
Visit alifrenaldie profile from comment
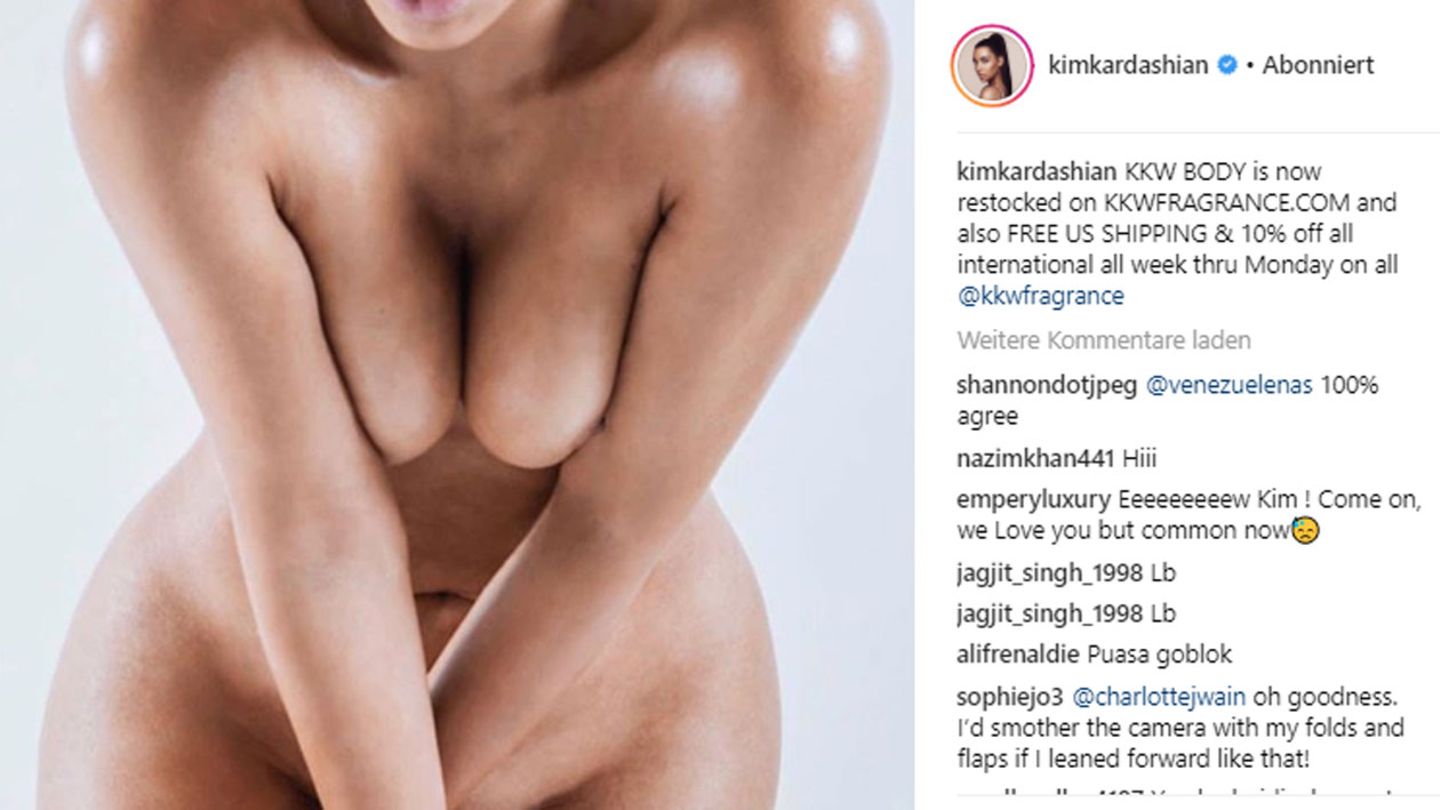point(1018,655)
